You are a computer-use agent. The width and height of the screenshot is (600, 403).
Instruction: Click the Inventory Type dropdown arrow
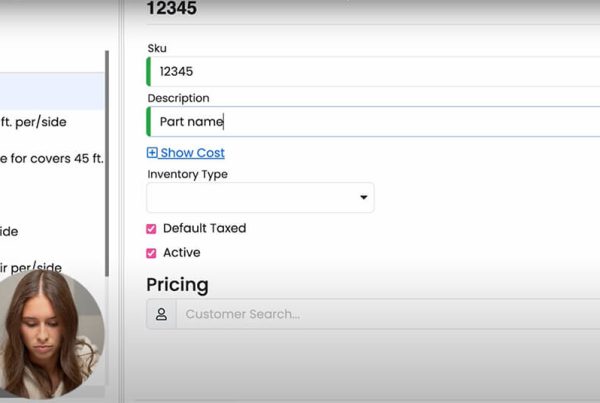363,198
